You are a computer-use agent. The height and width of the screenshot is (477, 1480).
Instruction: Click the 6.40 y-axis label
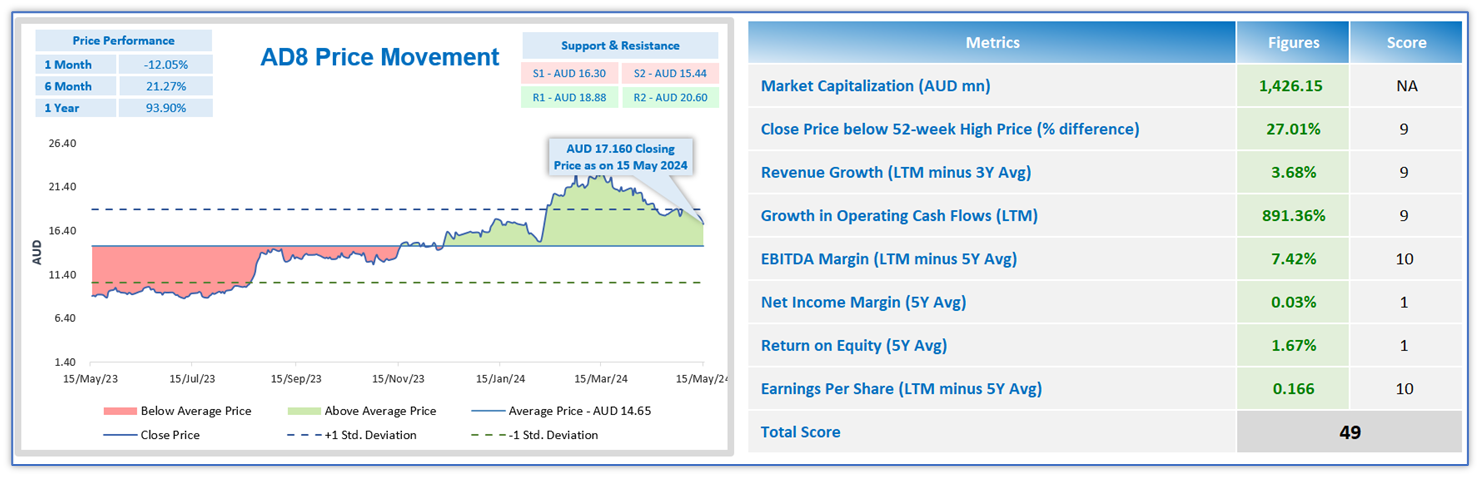(x=64, y=318)
